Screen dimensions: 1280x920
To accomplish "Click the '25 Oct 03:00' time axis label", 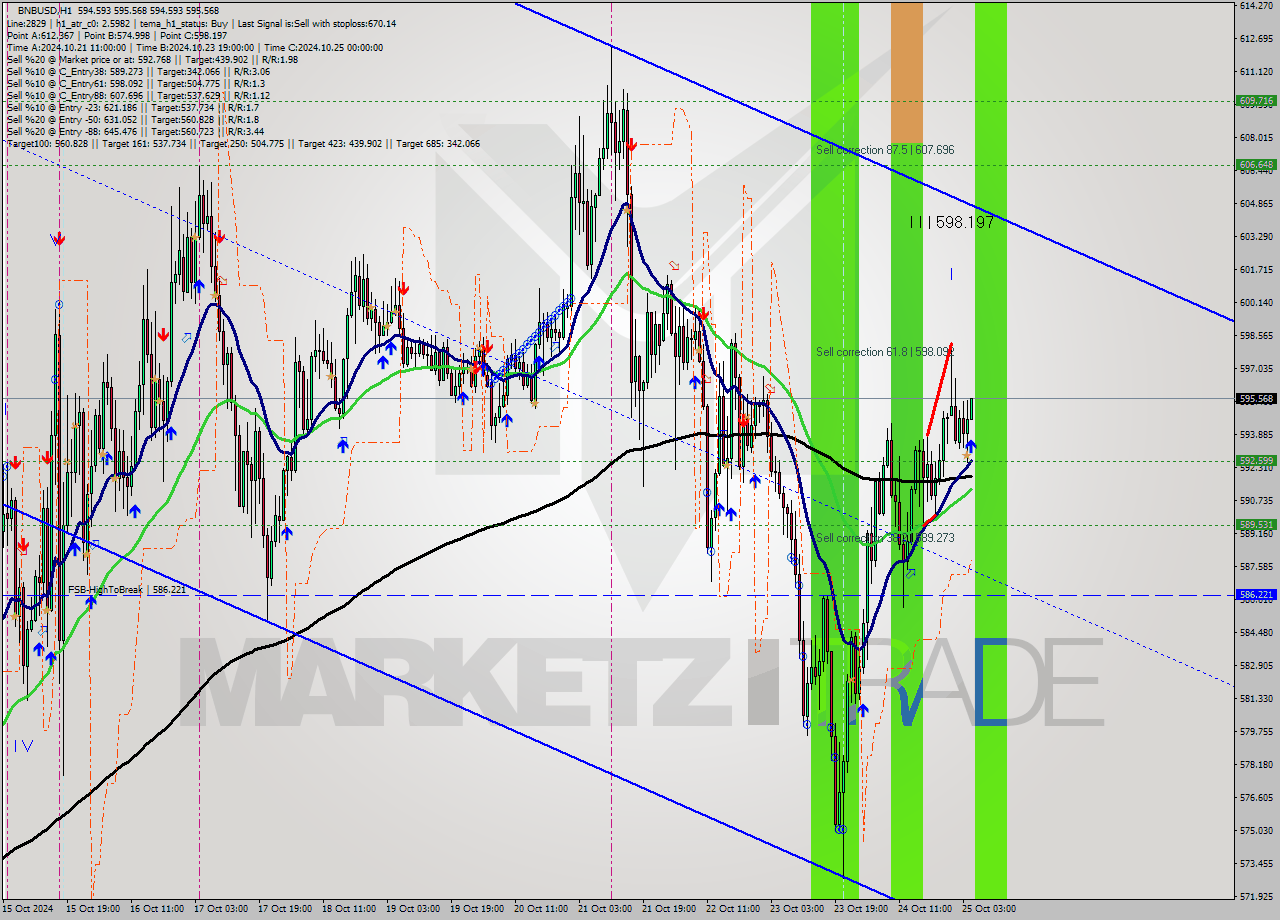I will tap(988, 909).
